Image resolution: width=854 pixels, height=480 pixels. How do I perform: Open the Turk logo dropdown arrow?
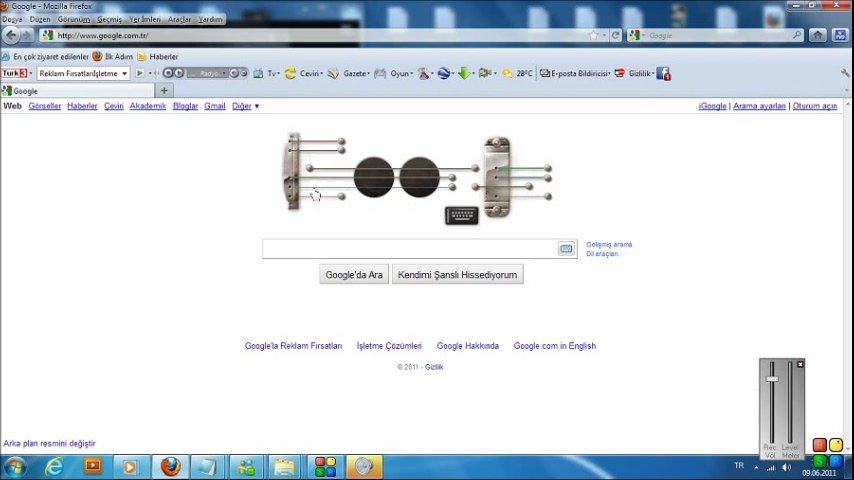pyautogui.click(x=31, y=73)
